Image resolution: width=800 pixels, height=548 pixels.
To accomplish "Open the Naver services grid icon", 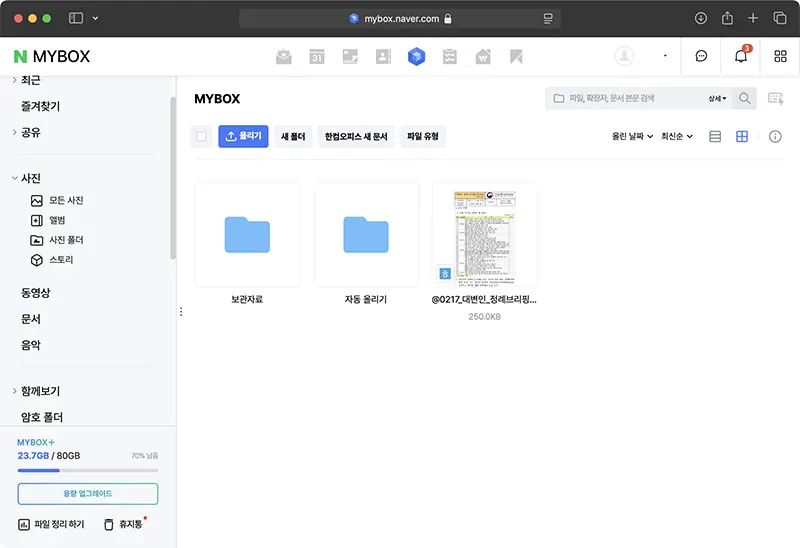I will pos(780,56).
